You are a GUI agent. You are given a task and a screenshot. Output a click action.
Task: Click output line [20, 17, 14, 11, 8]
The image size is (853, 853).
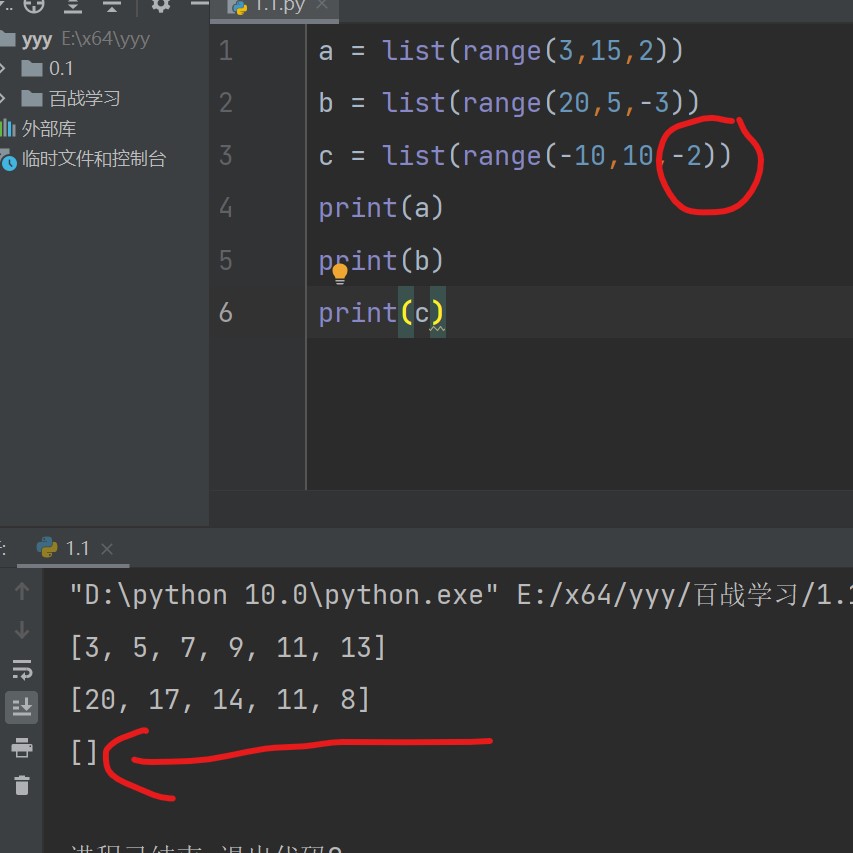pyautogui.click(x=220, y=700)
